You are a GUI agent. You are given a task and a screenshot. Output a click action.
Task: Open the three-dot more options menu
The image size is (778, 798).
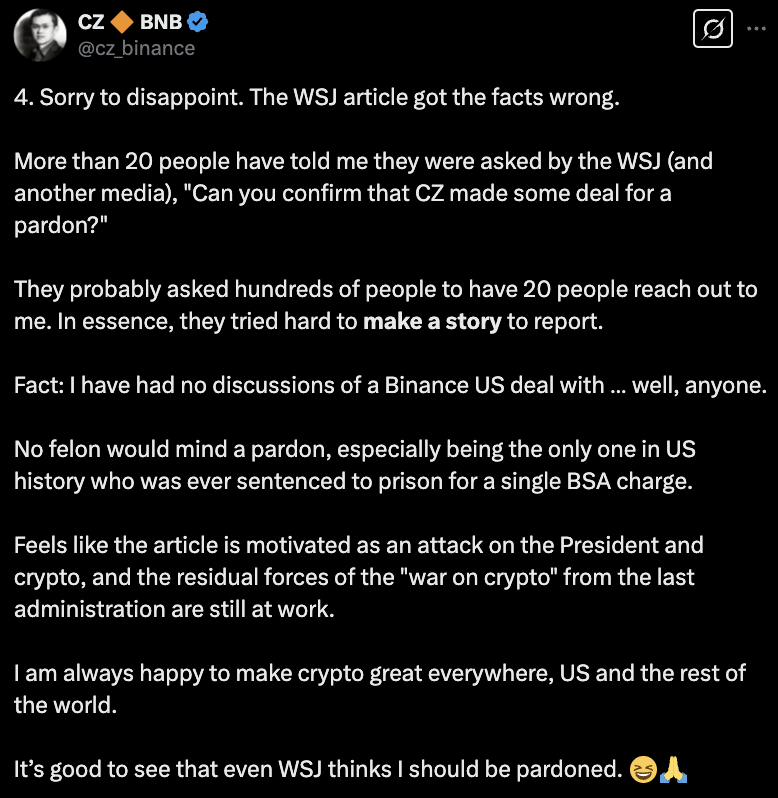point(755,30)
